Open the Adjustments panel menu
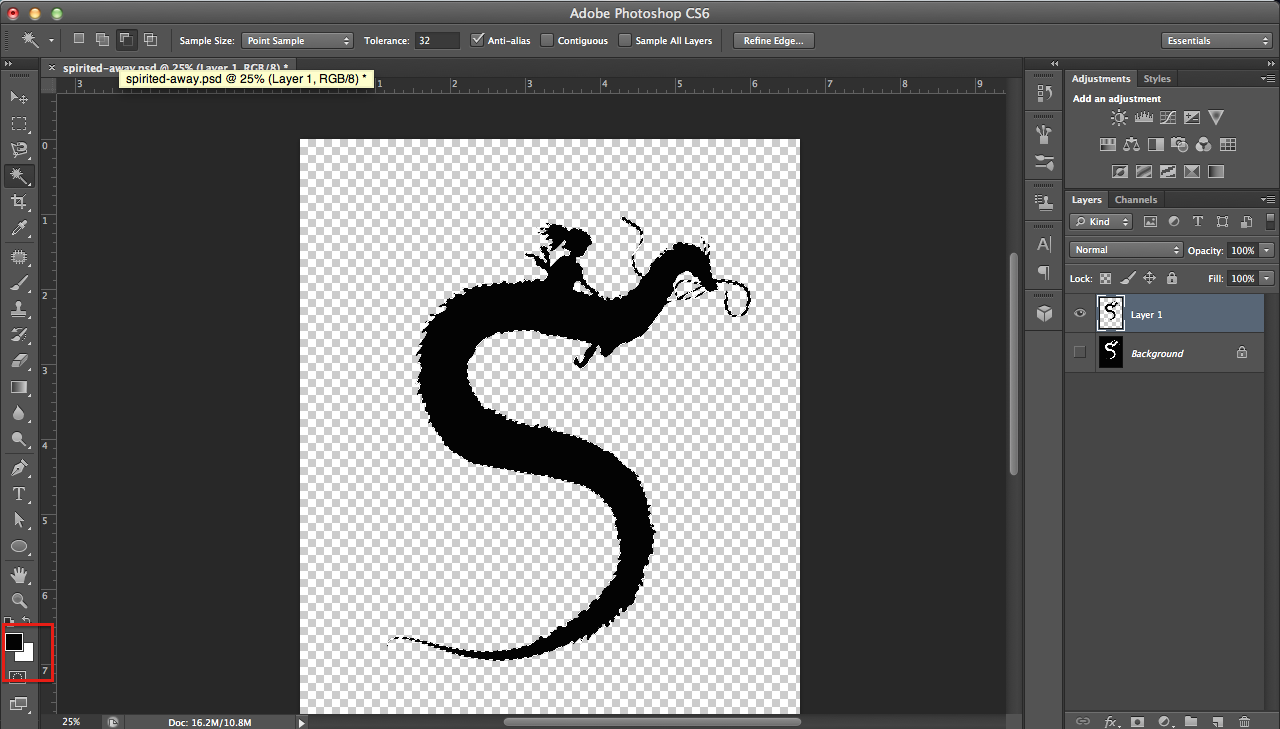 1268,78
